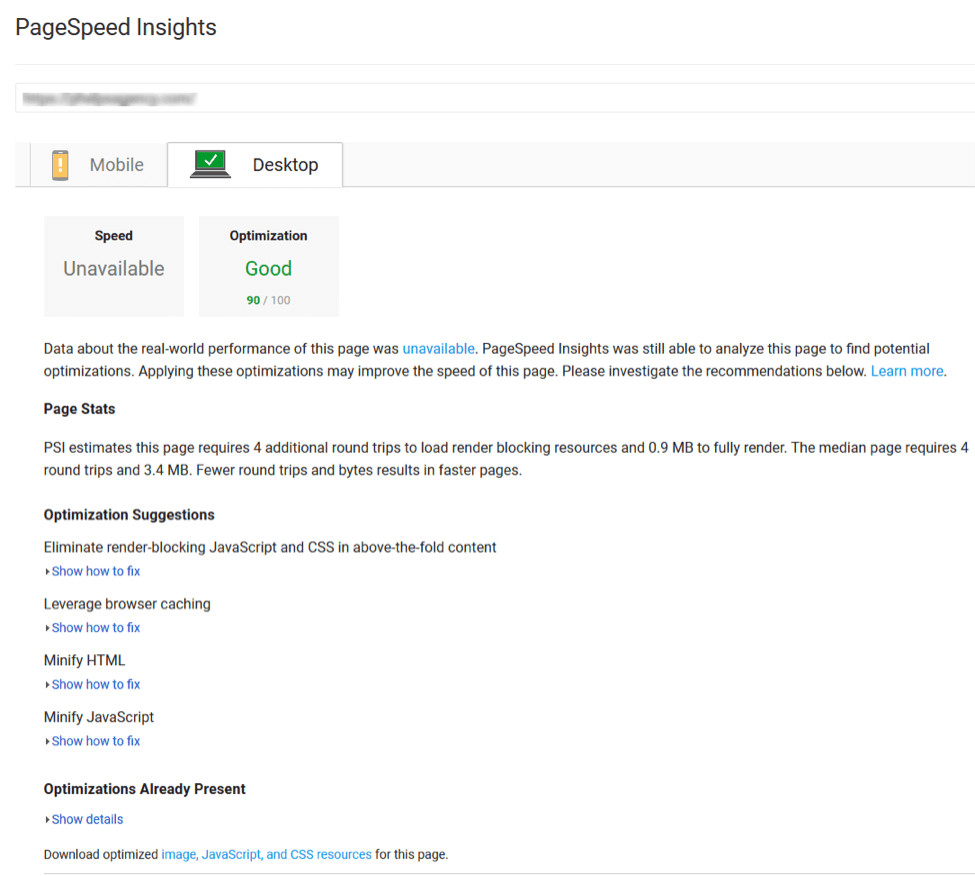Click the orange mobile phone warning icon
Image resolution: width=975 pixels, height=876 pixels.
click(60, 165)
